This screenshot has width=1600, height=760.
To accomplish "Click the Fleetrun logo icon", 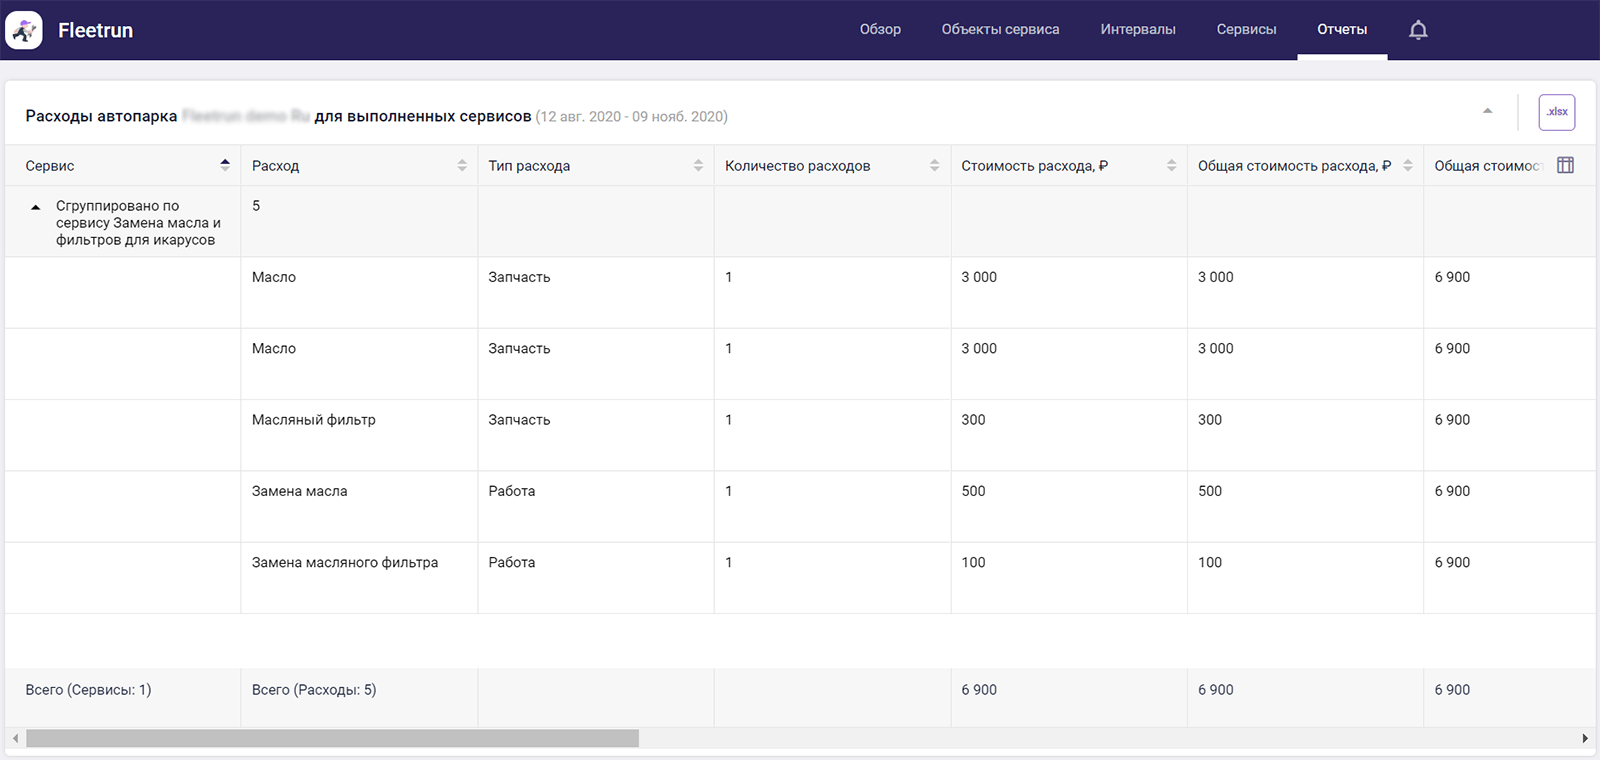I will pyautogui.click(x=24, y=30).
